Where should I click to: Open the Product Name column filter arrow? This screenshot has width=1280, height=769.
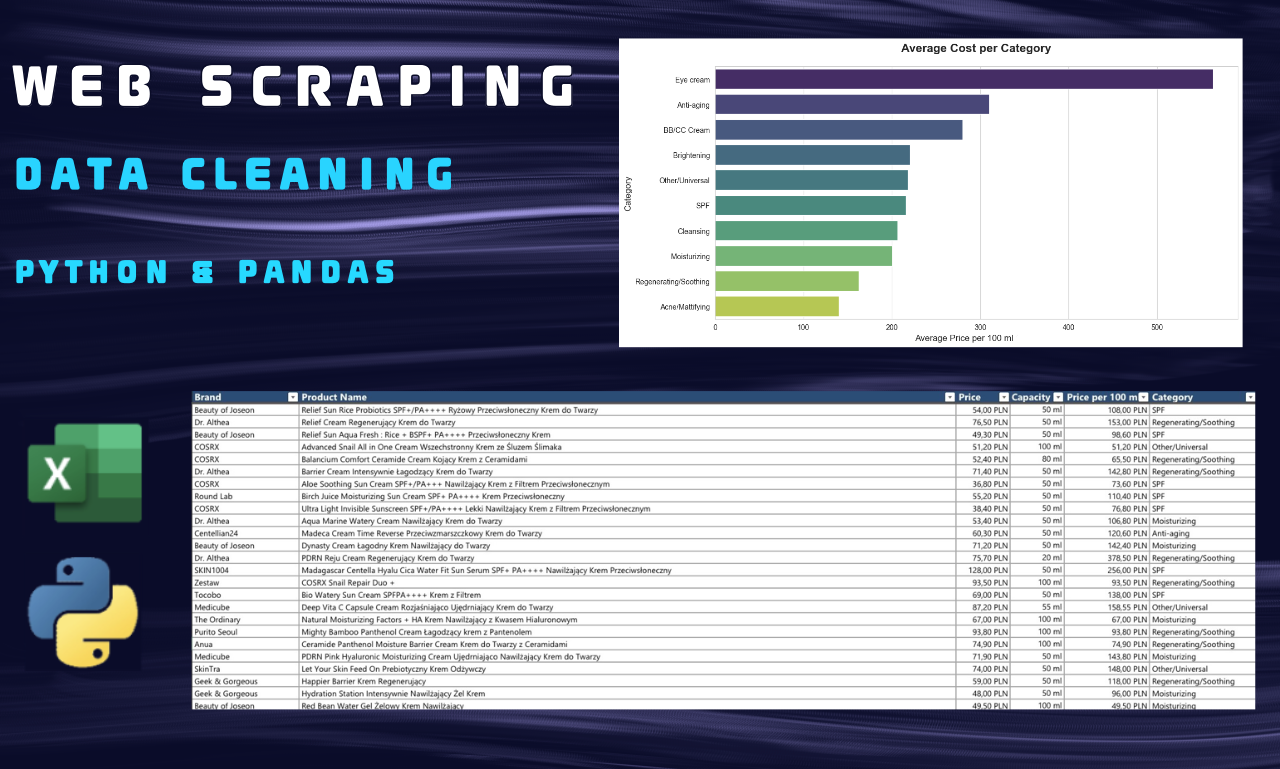[x=949, y=397]
